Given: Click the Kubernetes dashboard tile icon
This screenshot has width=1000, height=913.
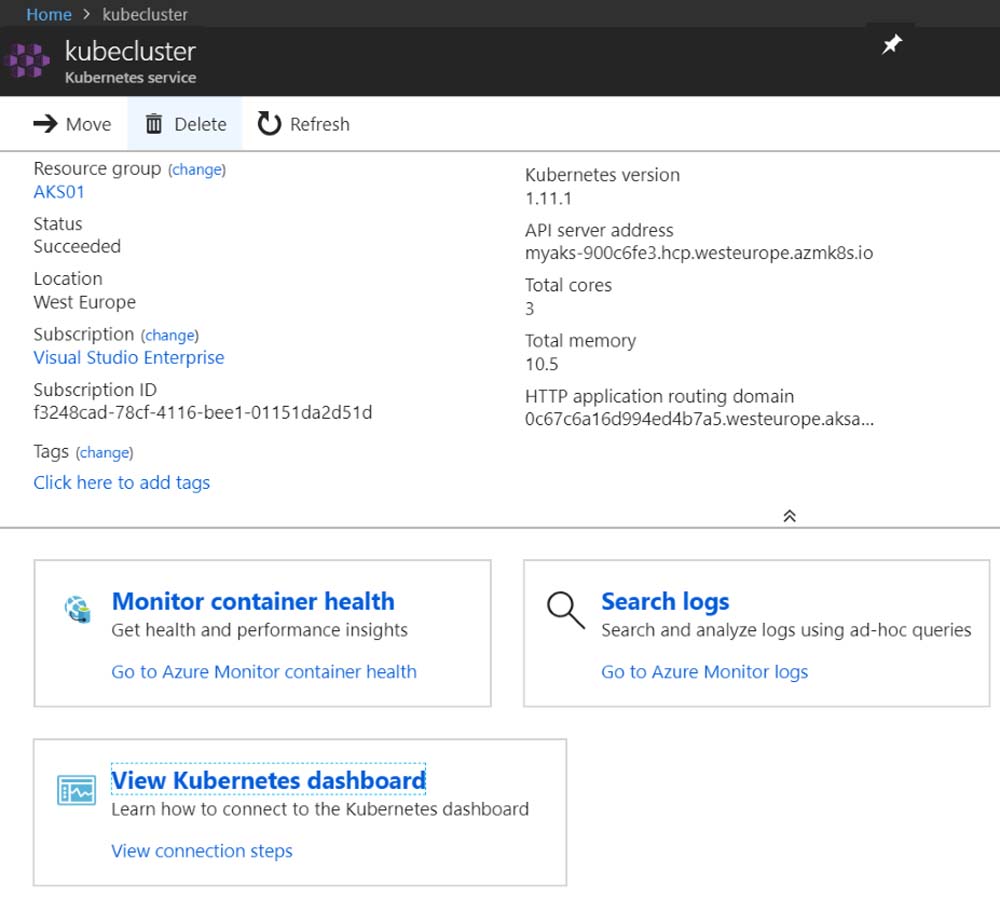Looking at the screenshot, I should tap(77, 790).
